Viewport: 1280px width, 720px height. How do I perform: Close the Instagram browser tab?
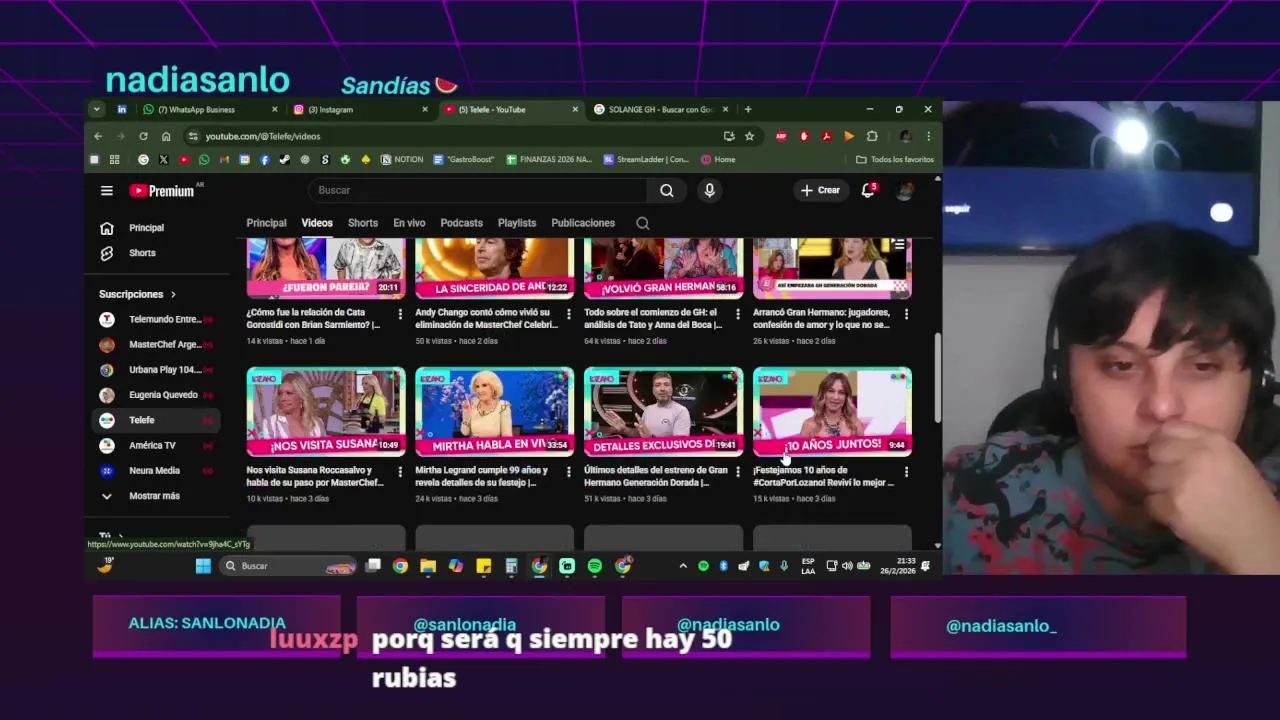click(425, 109)
